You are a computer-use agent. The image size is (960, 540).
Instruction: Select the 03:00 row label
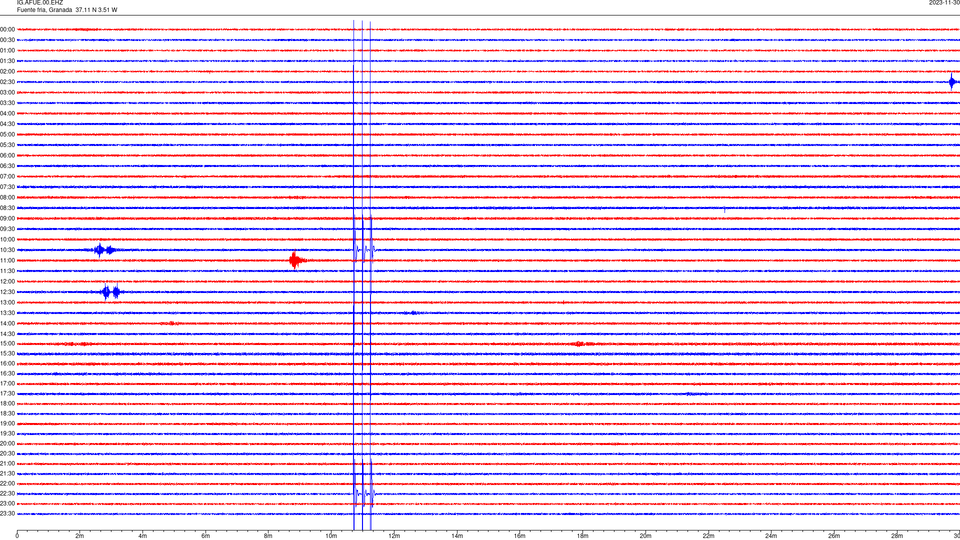click(x=7, y=92)
